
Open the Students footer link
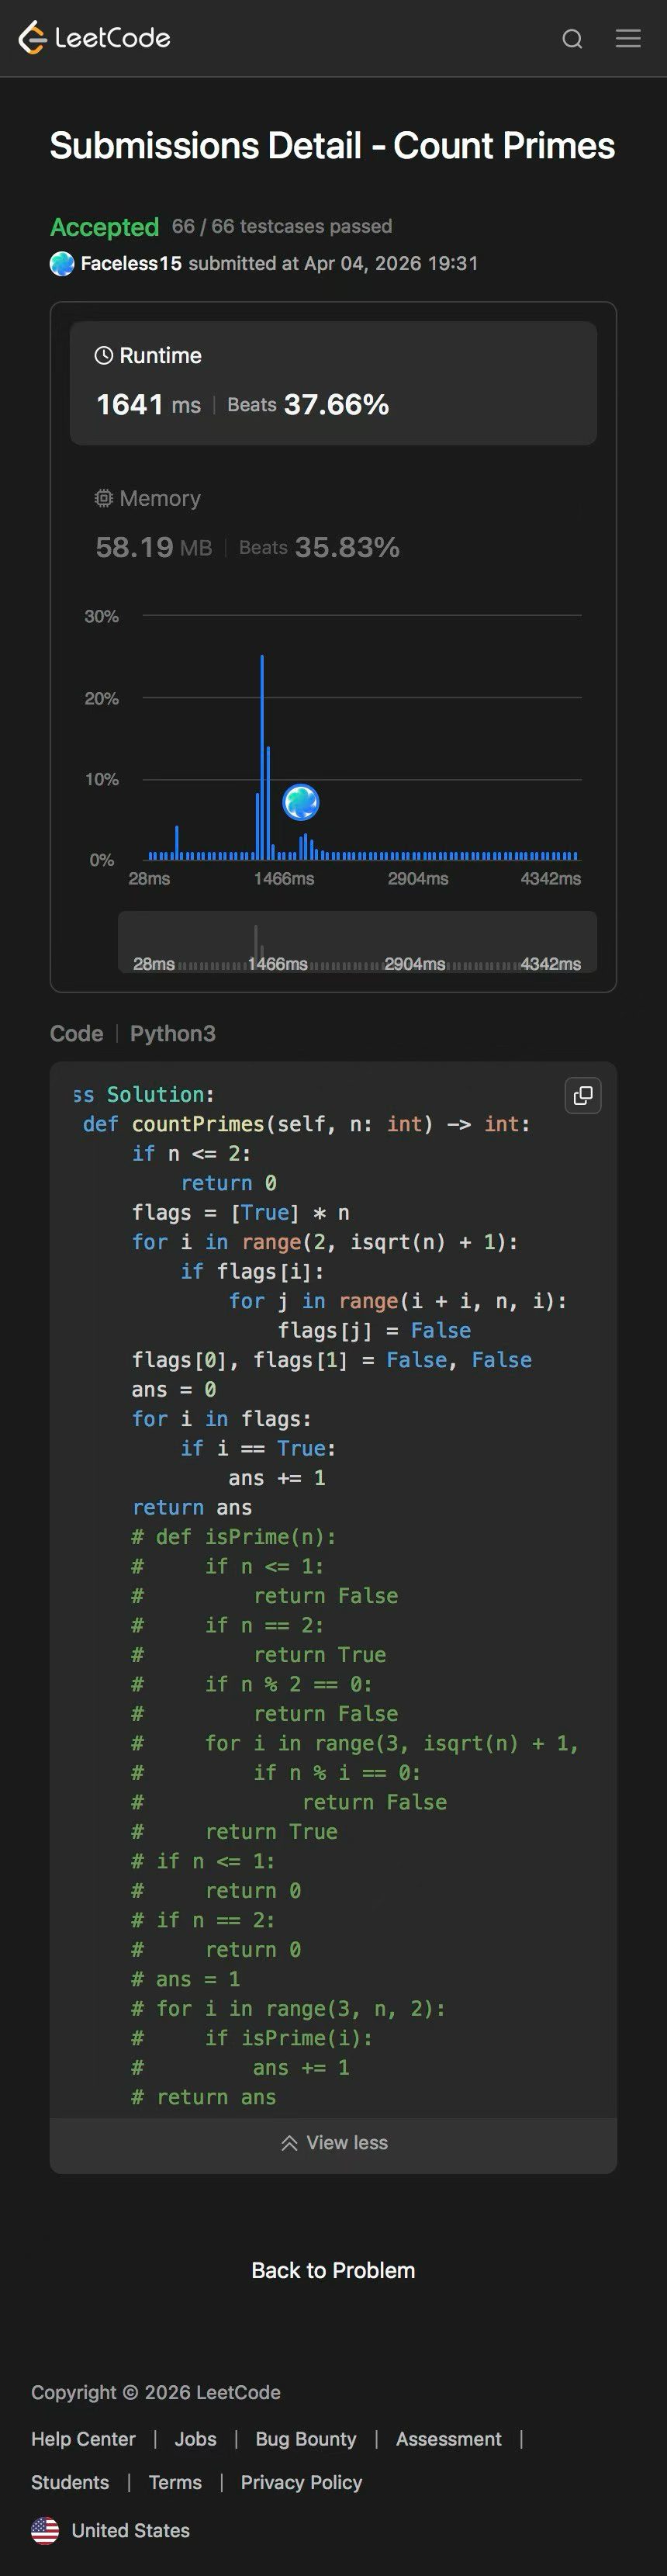click(x=70, y=2482)
